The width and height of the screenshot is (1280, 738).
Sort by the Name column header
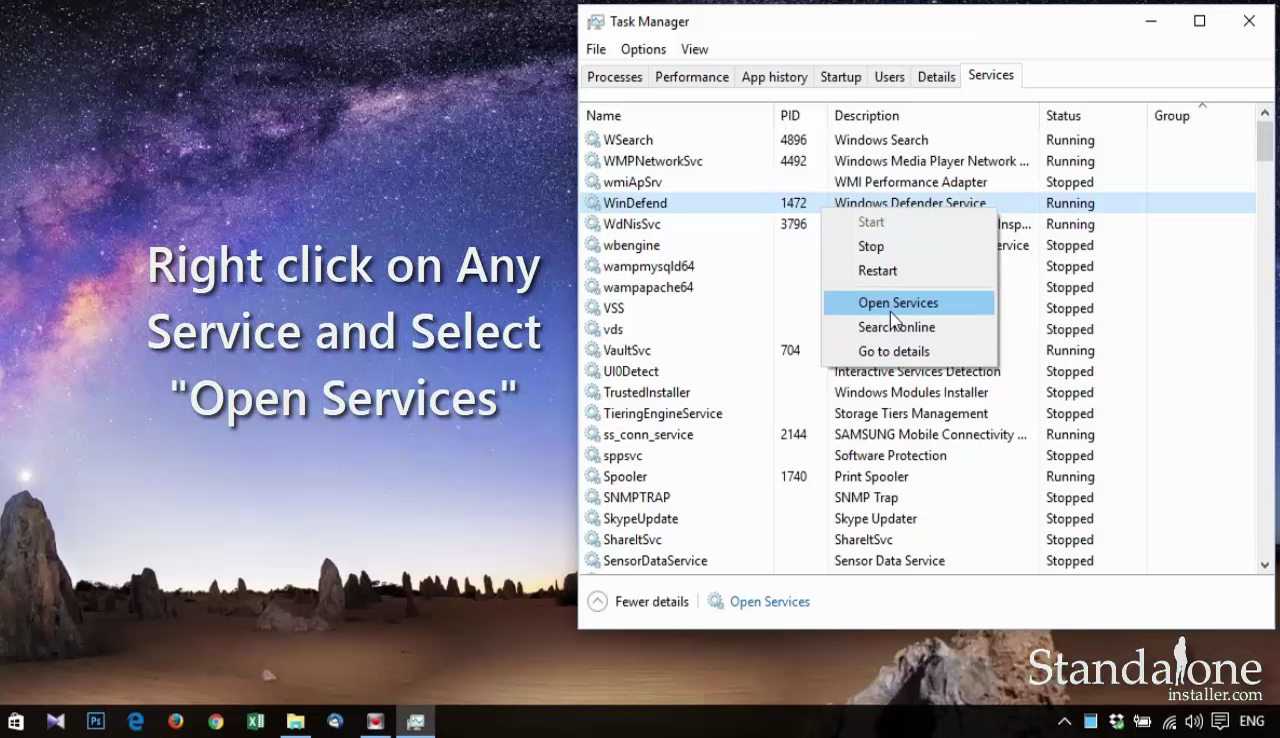point(677,116)
